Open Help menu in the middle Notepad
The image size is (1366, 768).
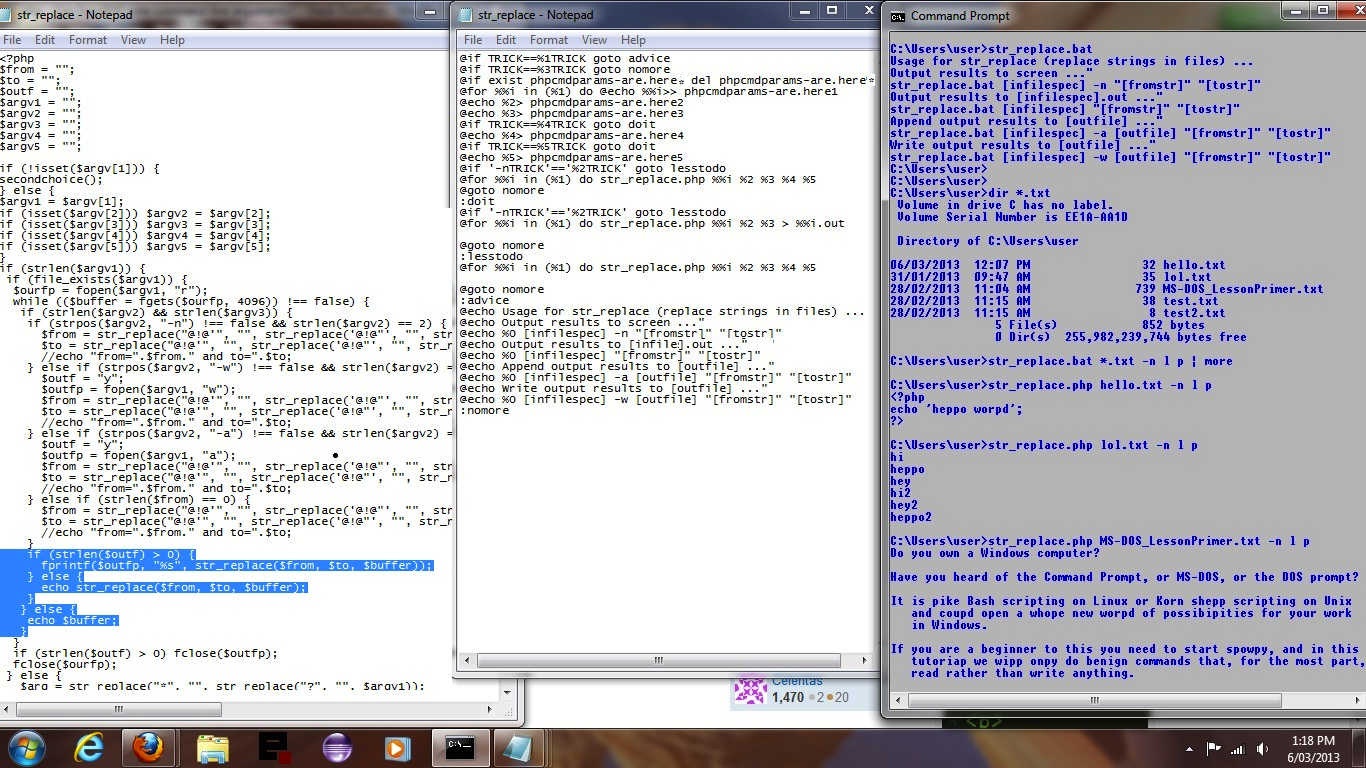click(633, 40)
